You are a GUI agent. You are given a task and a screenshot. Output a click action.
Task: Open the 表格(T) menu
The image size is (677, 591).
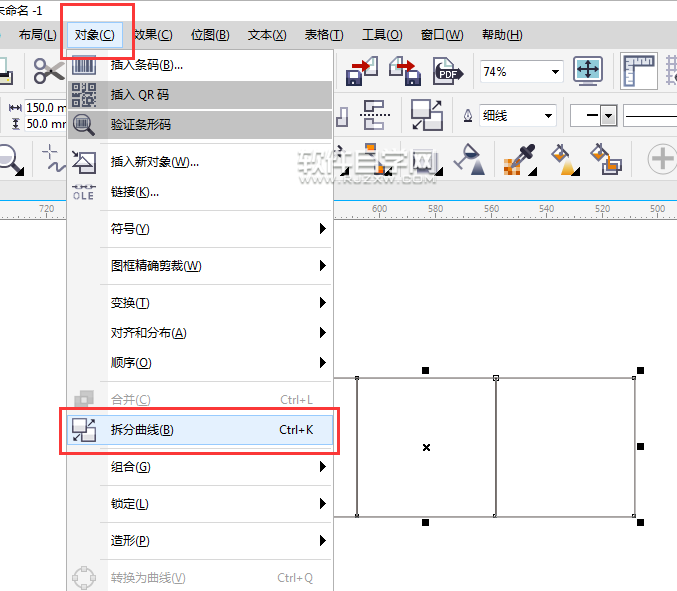[x=324, y=35]
